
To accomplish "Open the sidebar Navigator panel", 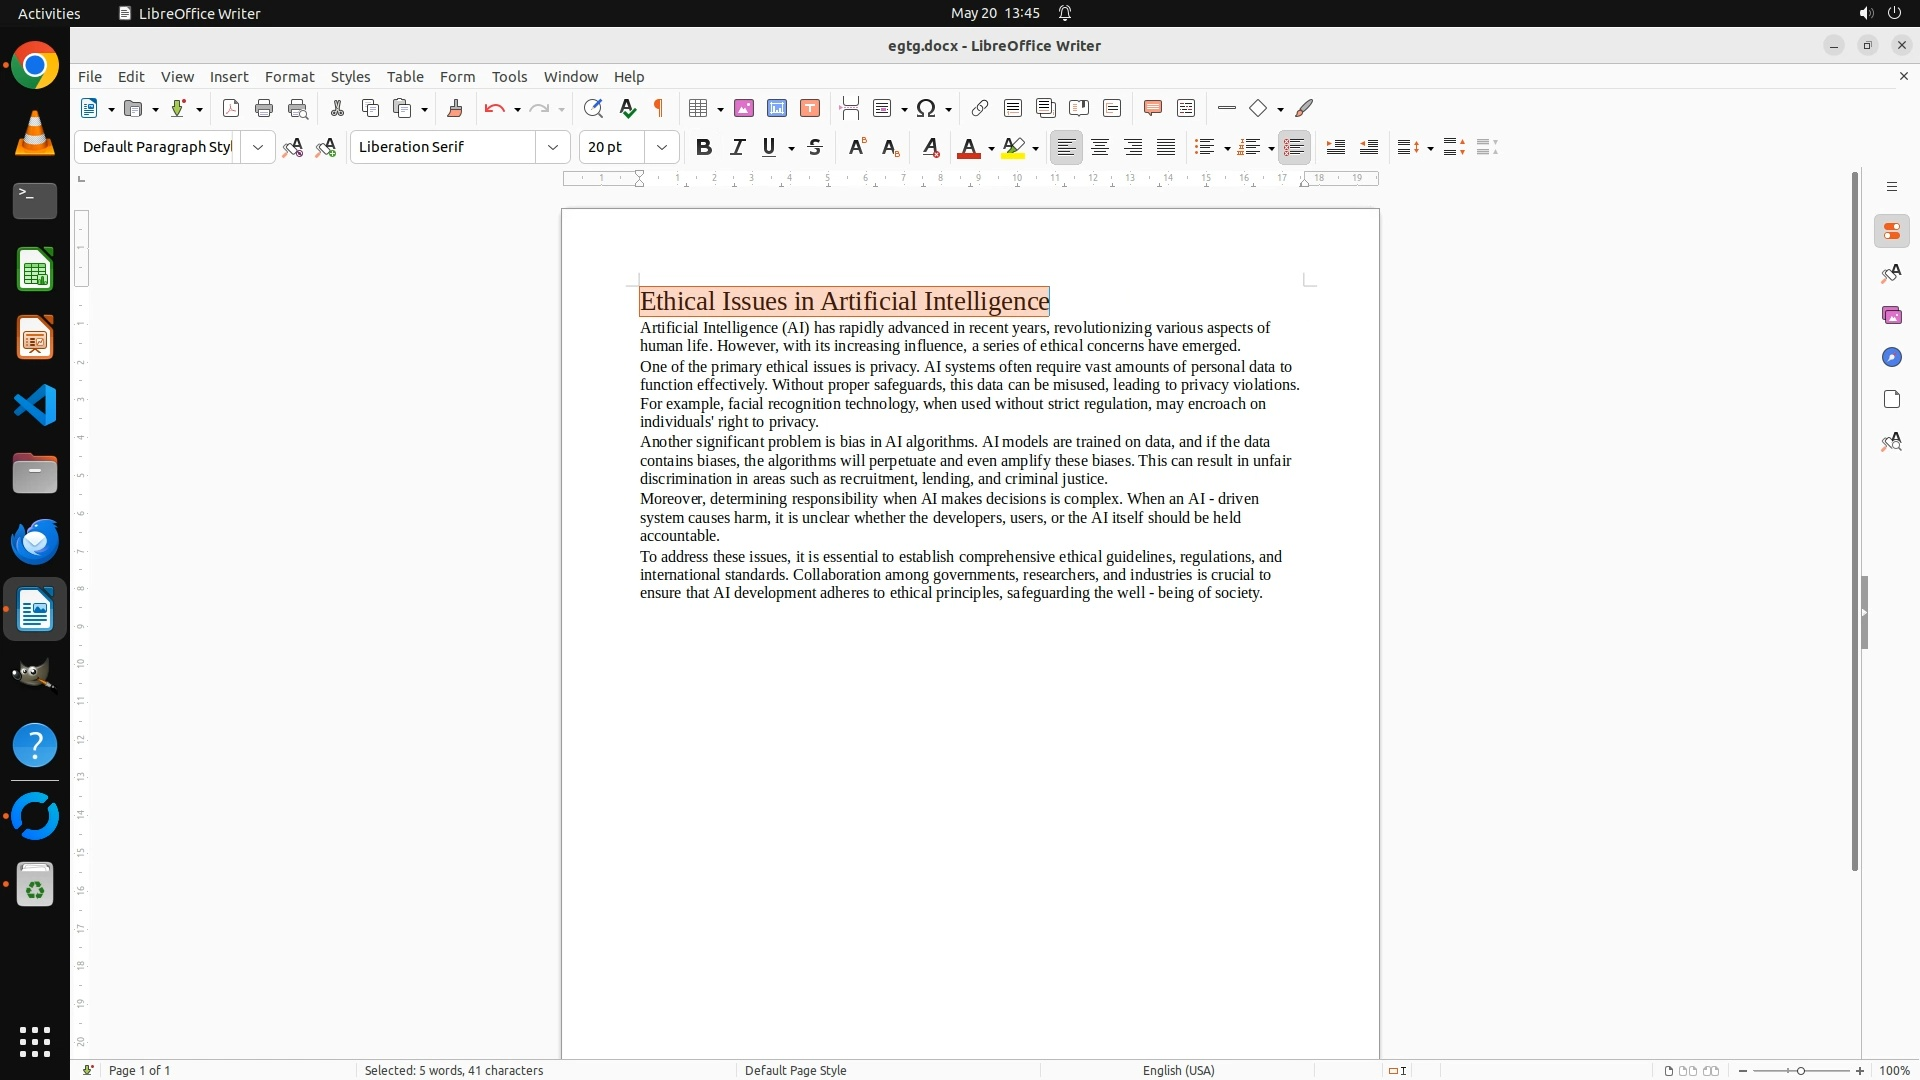I will click(x=1891, y=357).
